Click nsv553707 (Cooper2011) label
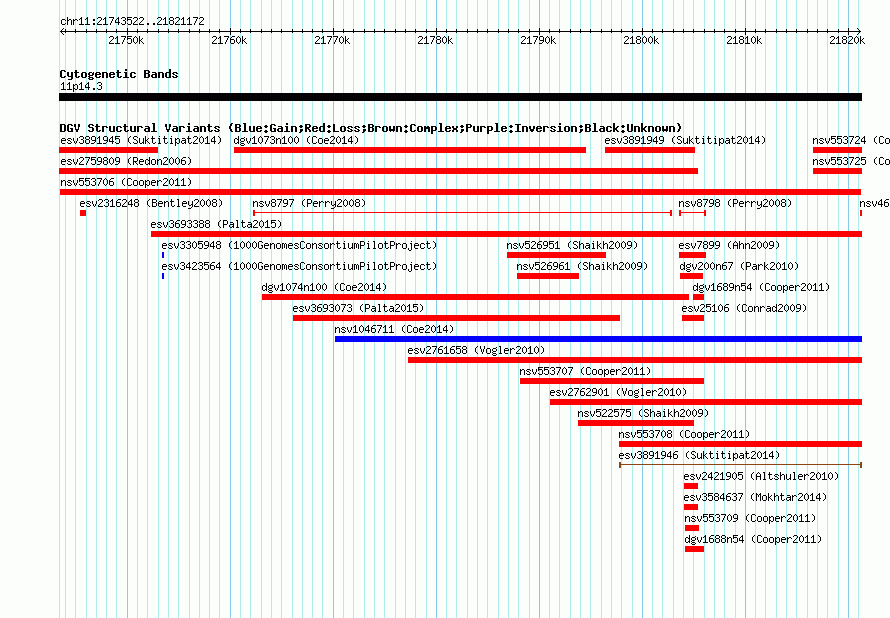Screen dimensions: 890x618 click(x=585, y=371)
